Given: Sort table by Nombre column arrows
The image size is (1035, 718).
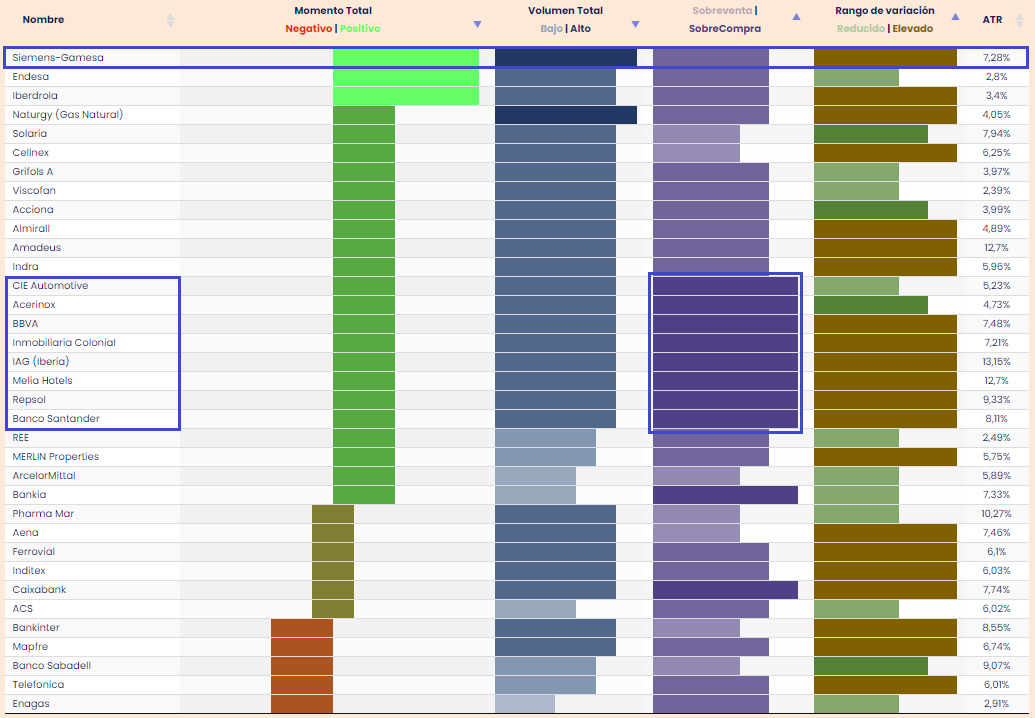Looking at the screenshot, I should coord(170,20).
